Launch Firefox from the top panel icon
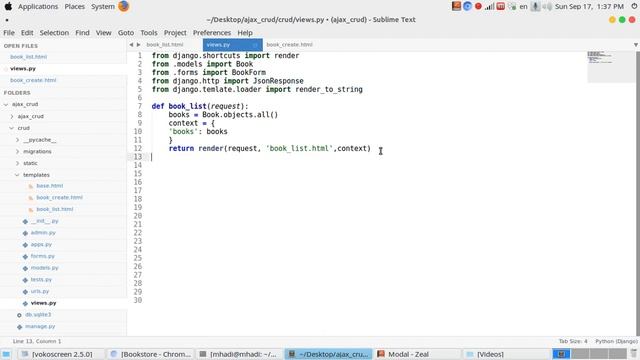This screenshot has width=640, height=360. point(123,6)
